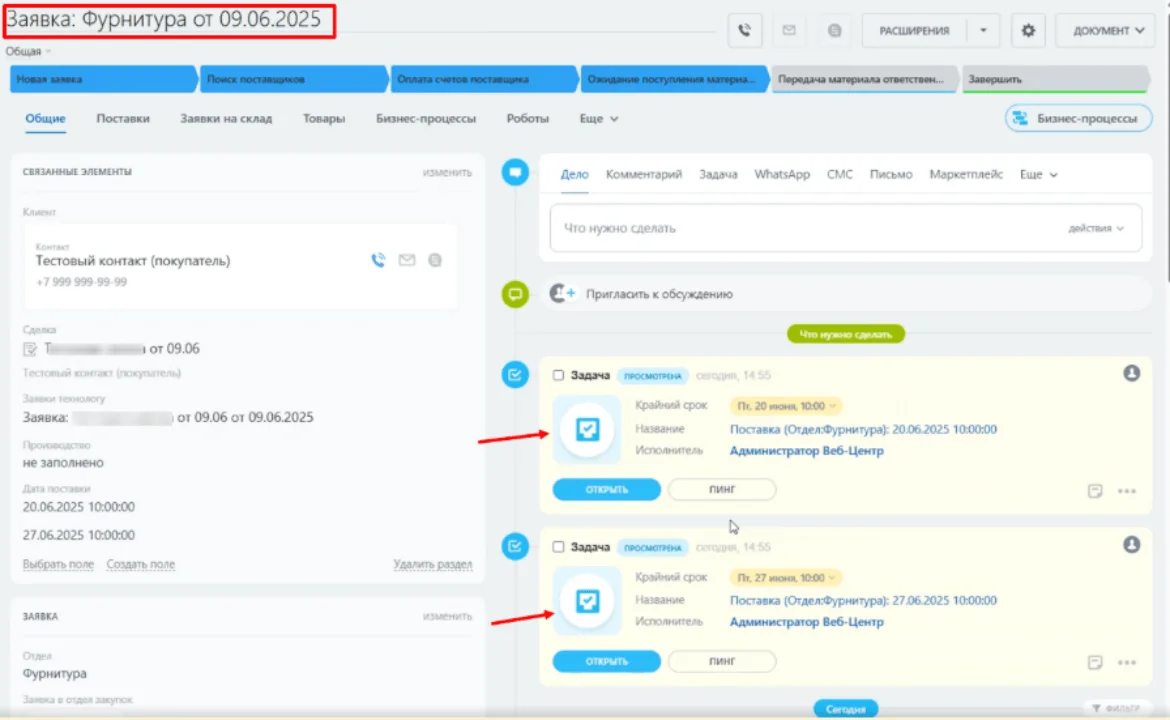Click the Что нужно сделать input field
Screen dimensions: 1170x720
coord(845,228)
